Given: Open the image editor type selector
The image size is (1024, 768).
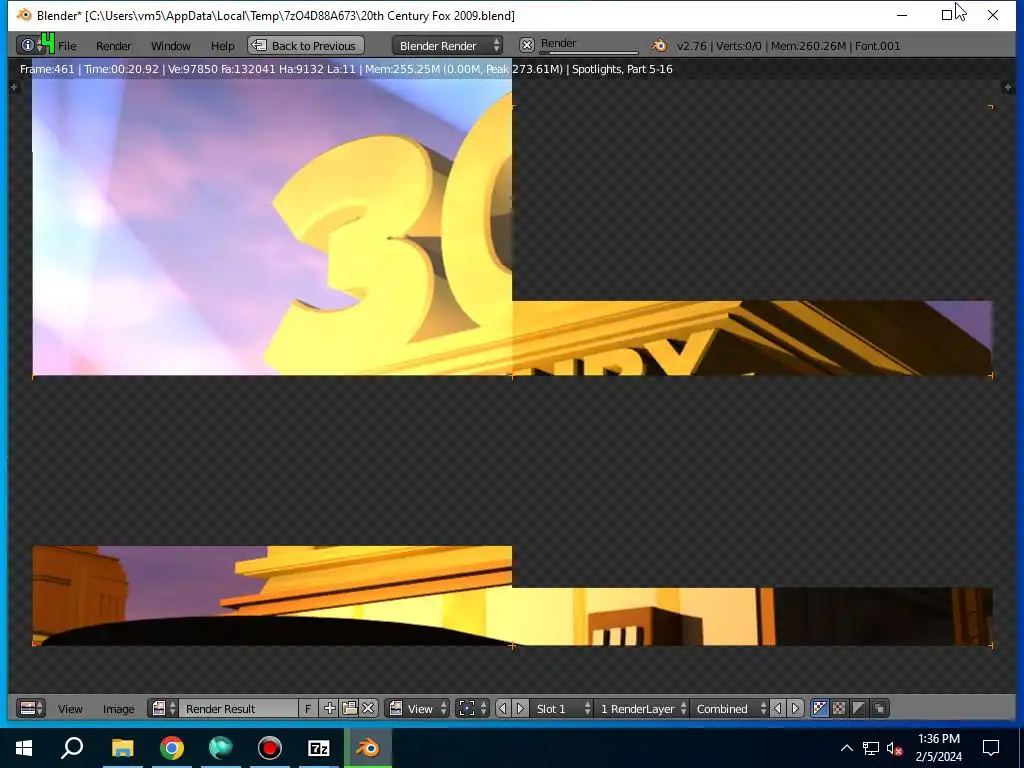Looking at the screenshot, I should [x=31, y=709].
